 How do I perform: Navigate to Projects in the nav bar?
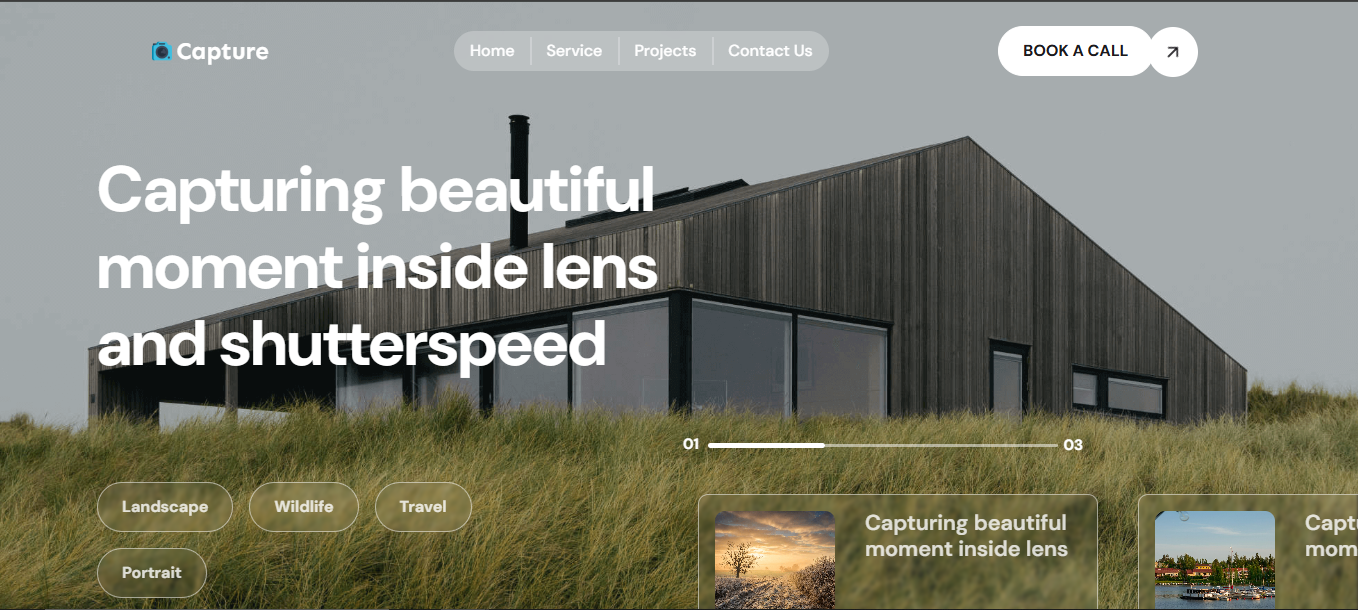point(665,51)
